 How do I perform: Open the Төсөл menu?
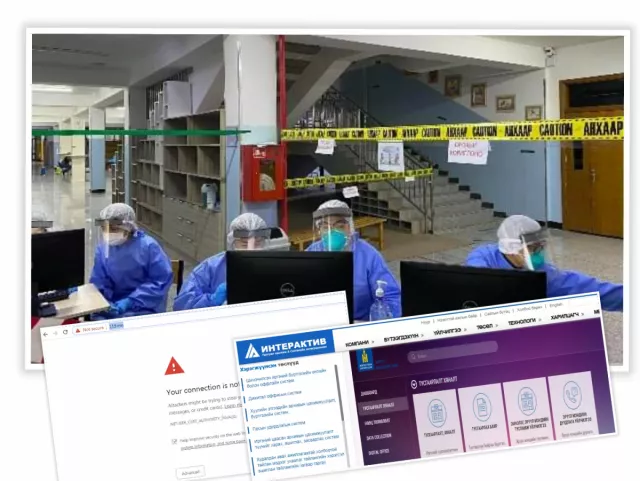coord(484,327)
